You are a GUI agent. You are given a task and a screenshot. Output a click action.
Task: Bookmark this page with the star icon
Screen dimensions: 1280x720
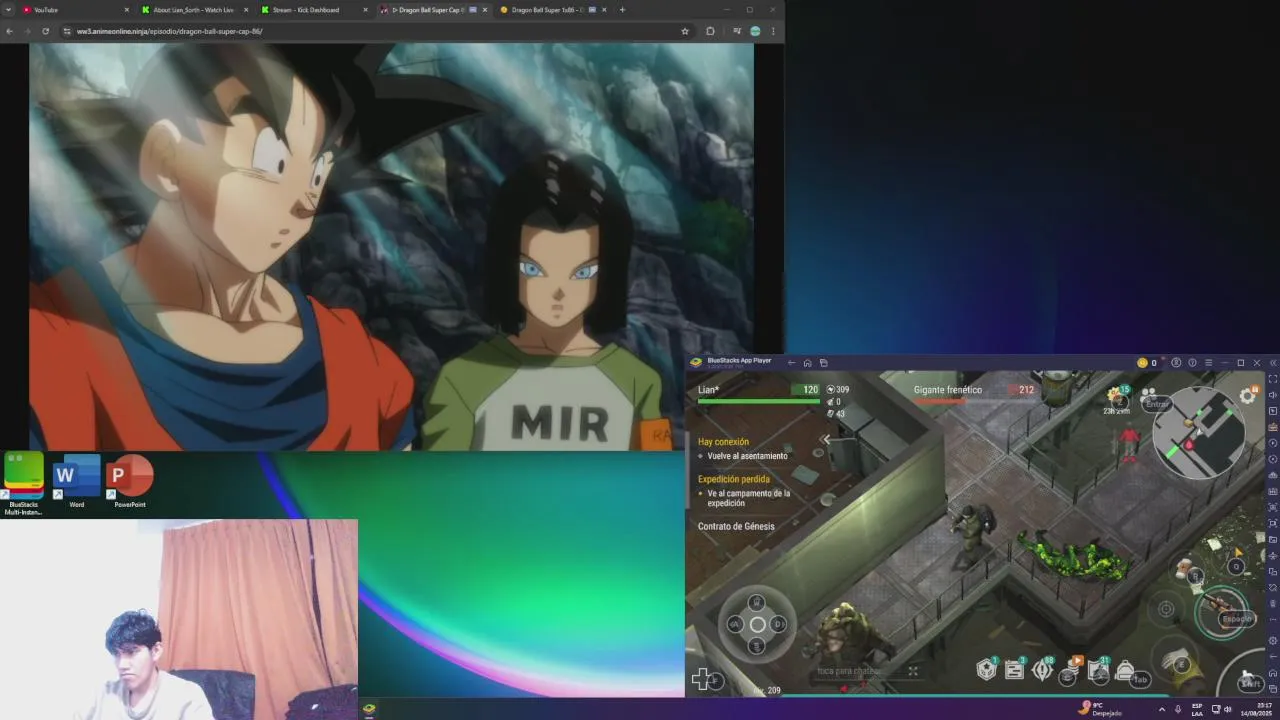685,31
